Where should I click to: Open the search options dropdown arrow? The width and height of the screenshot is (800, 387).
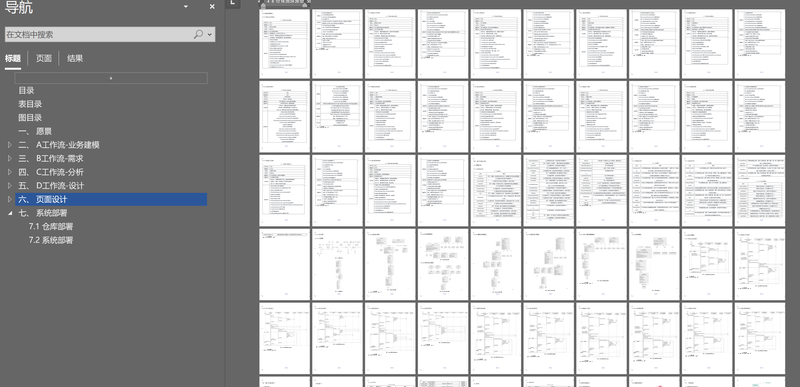pos(209,35)
